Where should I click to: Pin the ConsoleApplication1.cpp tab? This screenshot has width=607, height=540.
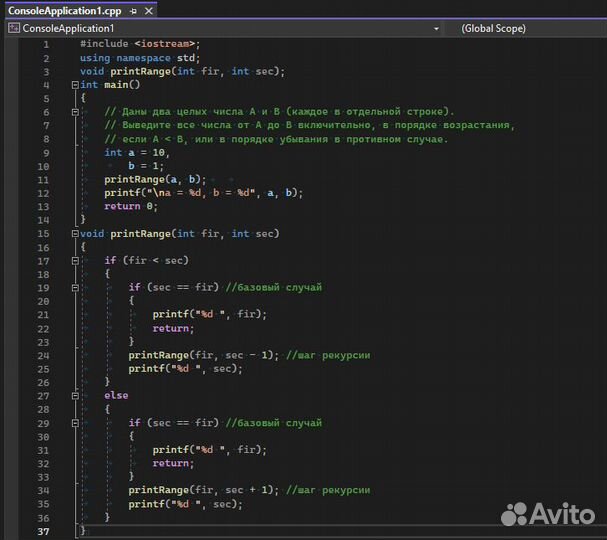click(134, 11)
